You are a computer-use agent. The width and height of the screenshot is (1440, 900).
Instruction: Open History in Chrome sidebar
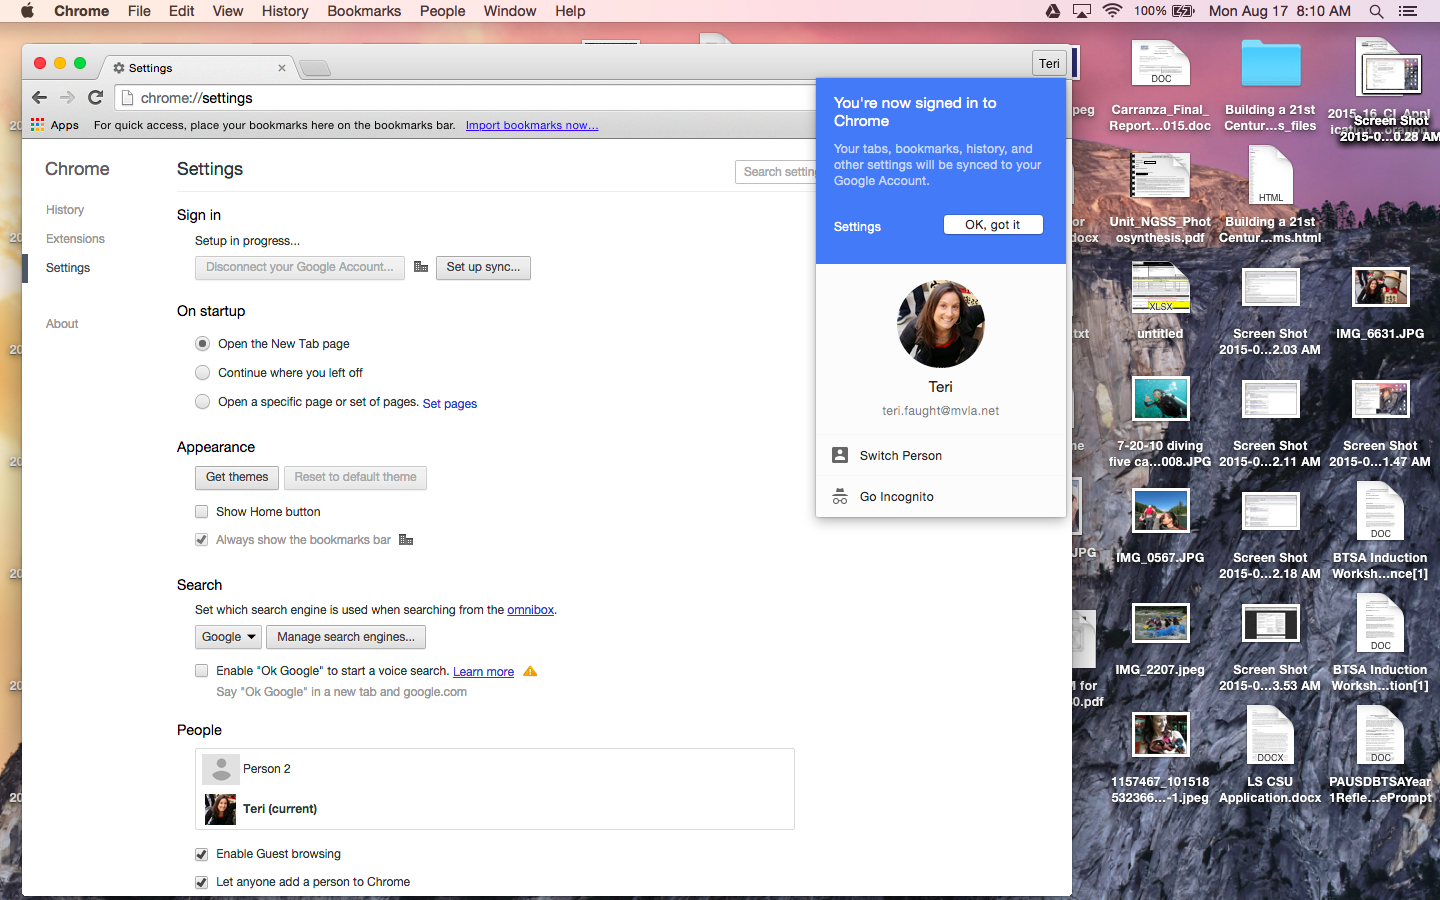pos(65,210)
